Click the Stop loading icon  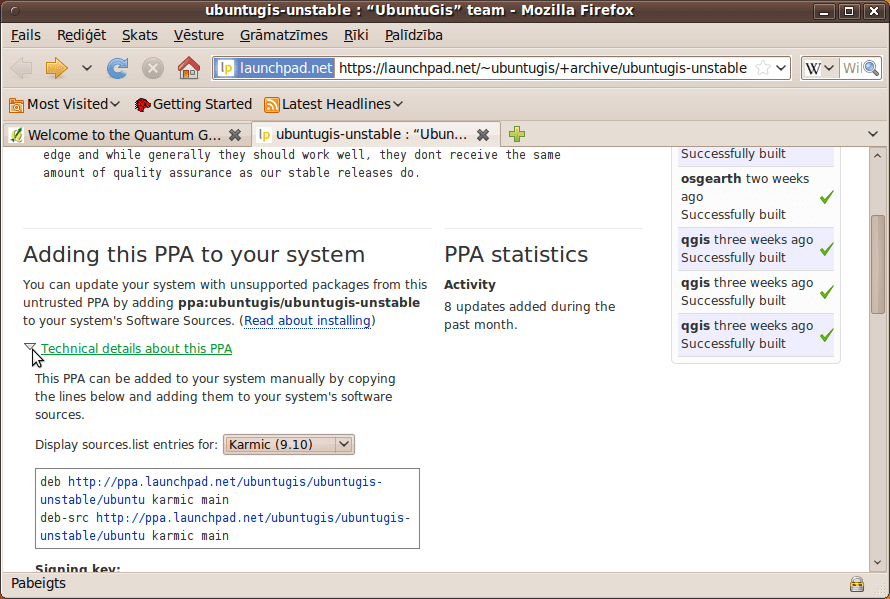(153, 68)
